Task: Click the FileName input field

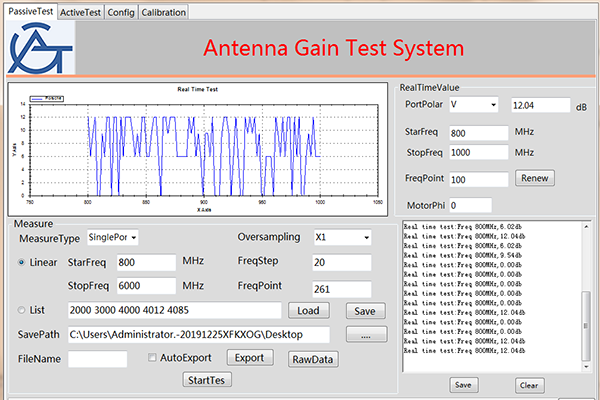Action: click(97, 358)
